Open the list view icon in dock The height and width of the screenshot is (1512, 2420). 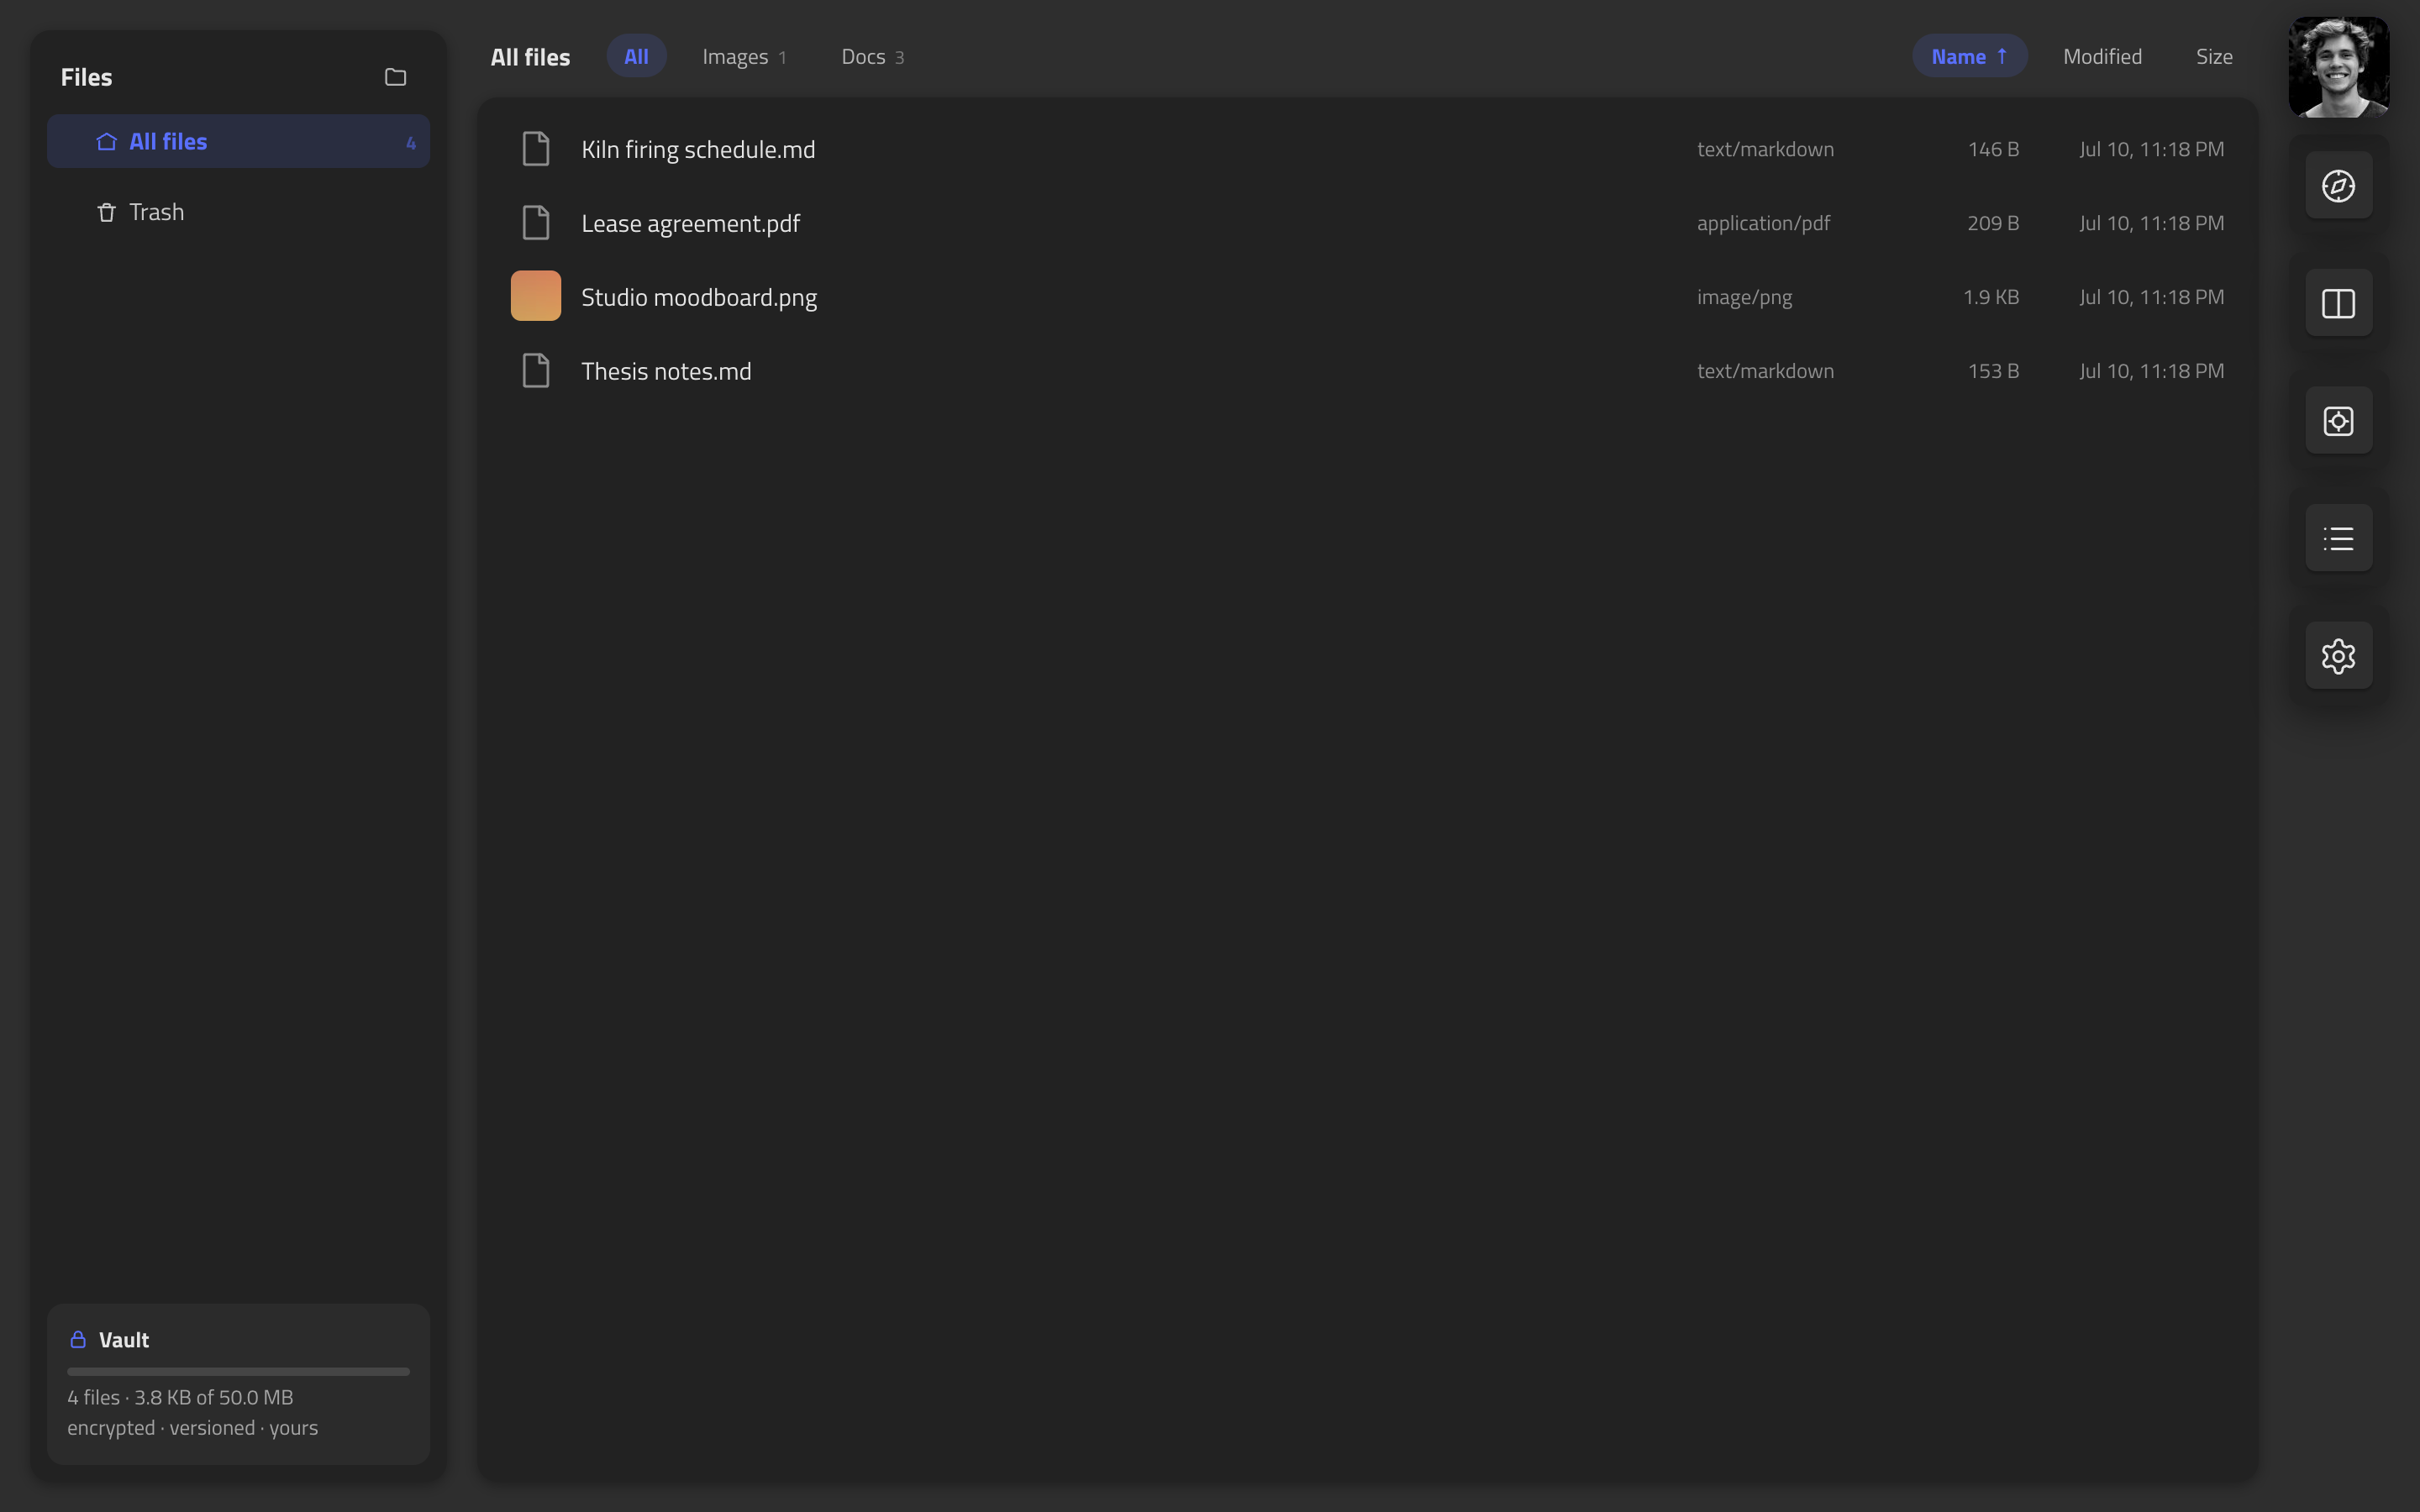coord(2338,539)
